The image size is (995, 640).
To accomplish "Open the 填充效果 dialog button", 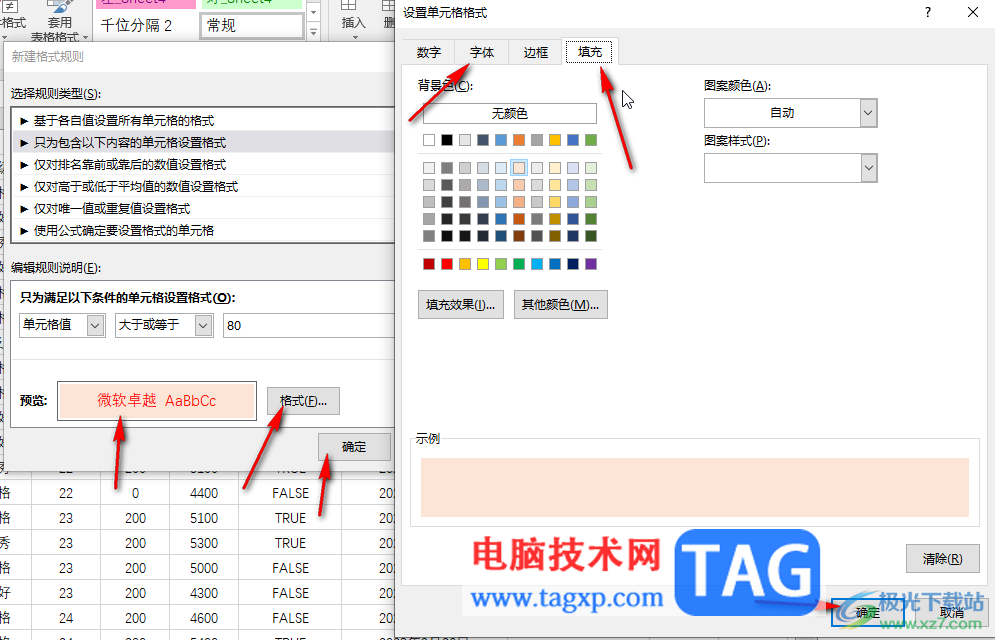I will 461,304.
